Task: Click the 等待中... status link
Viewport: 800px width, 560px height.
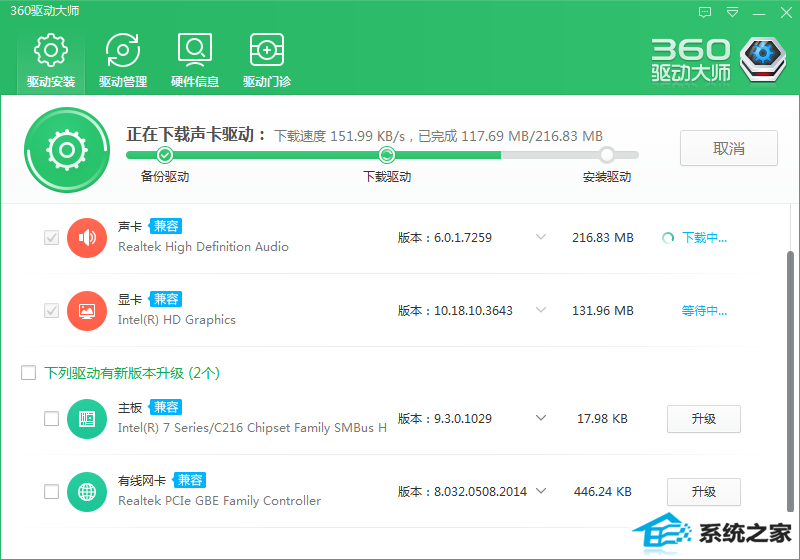Action: point(705,311)
